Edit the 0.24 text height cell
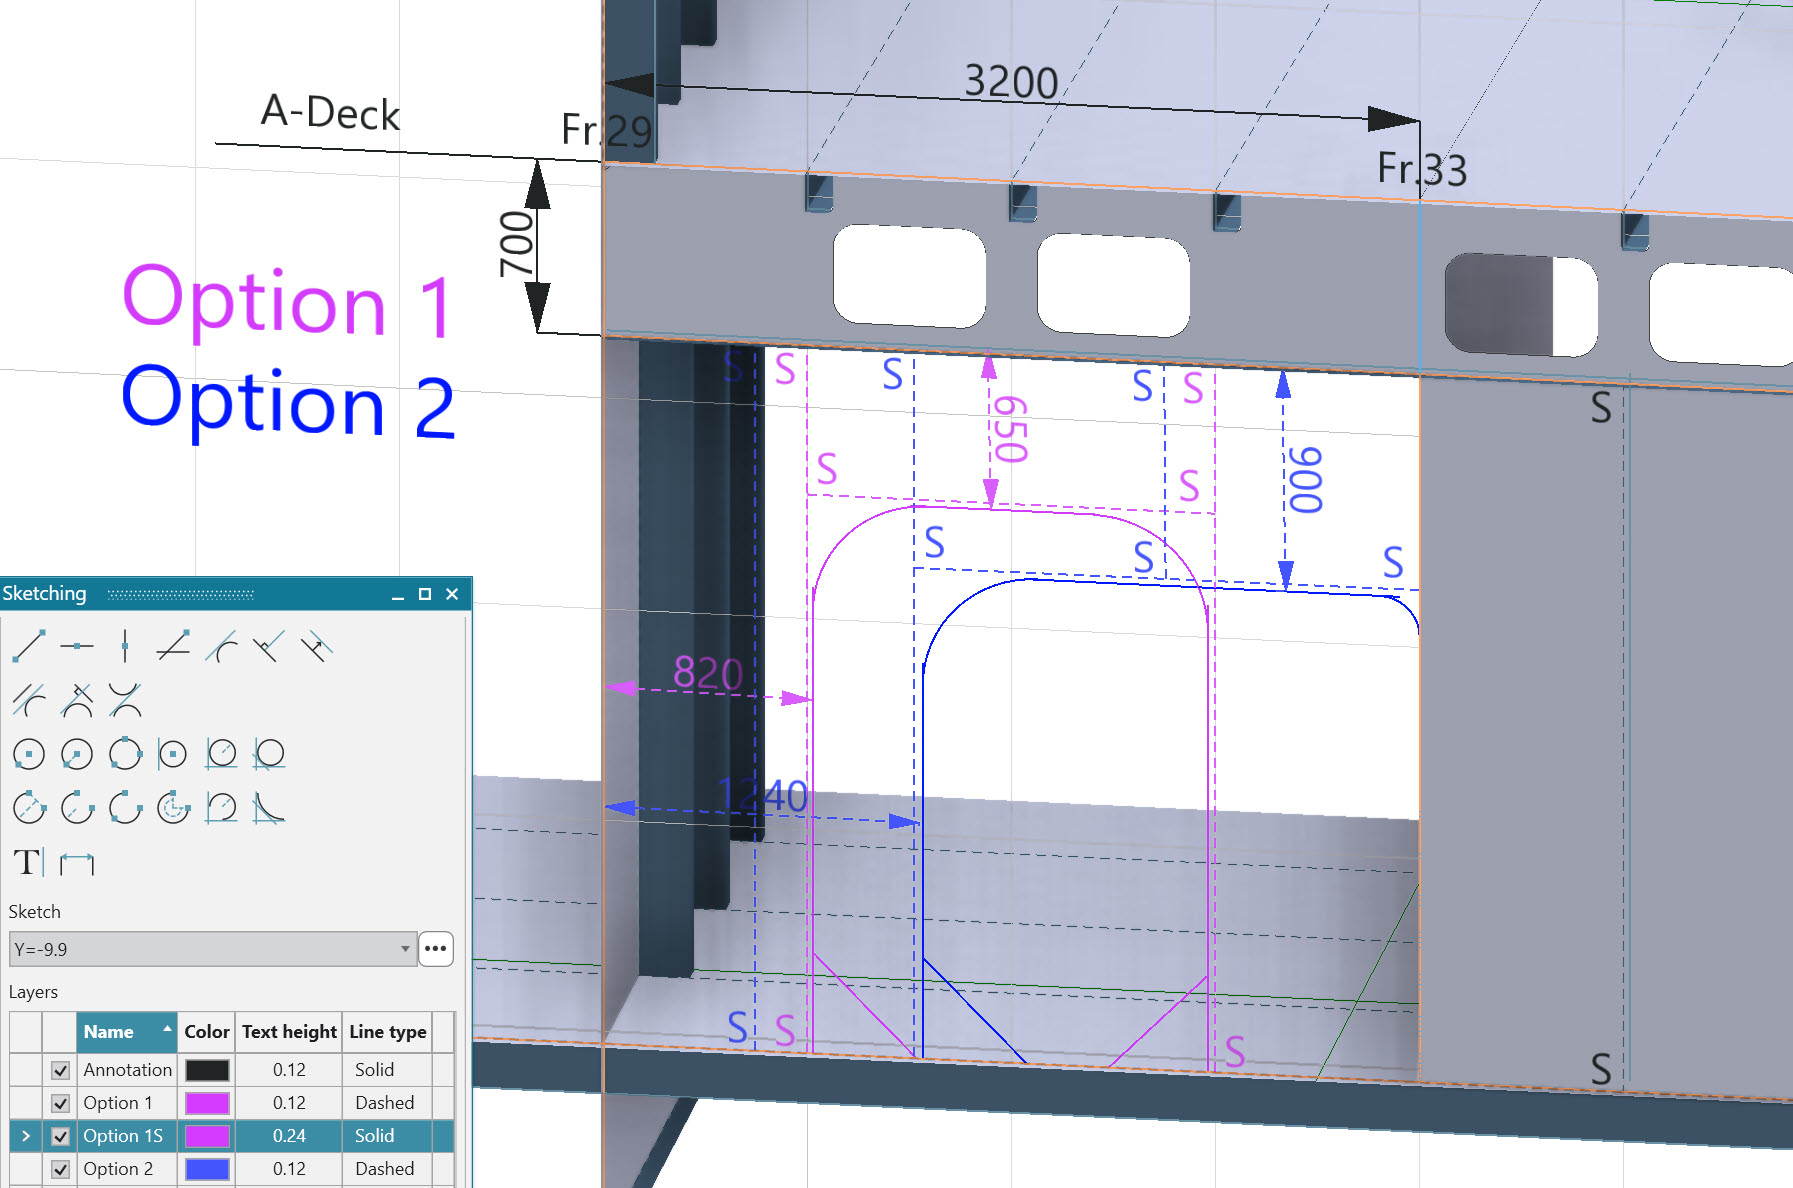This screenshot has height=1188, width=1793. click(289, 1136)
